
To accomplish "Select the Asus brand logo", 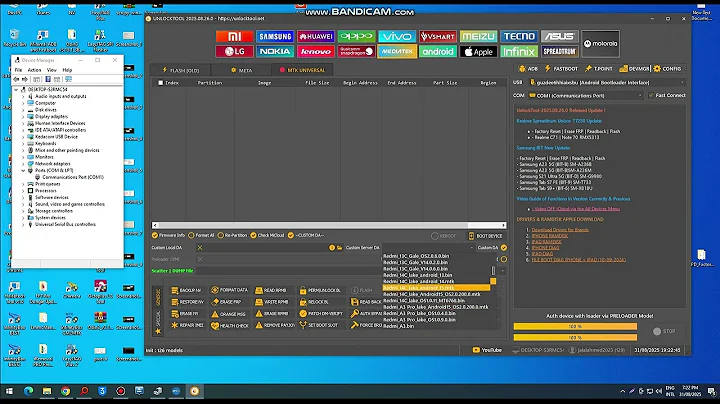I will coord(559,36).
